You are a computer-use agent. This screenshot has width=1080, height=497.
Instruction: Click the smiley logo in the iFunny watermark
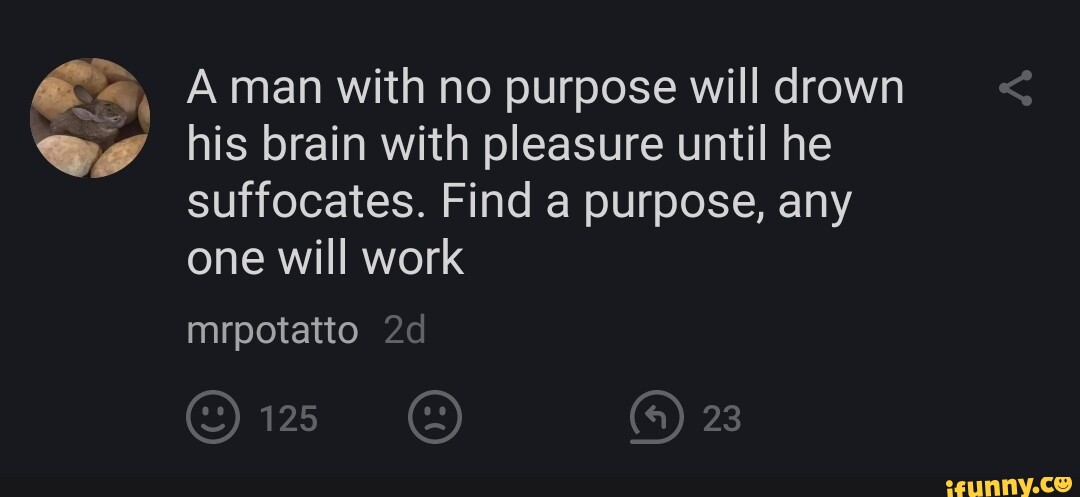coord(1061,481)
